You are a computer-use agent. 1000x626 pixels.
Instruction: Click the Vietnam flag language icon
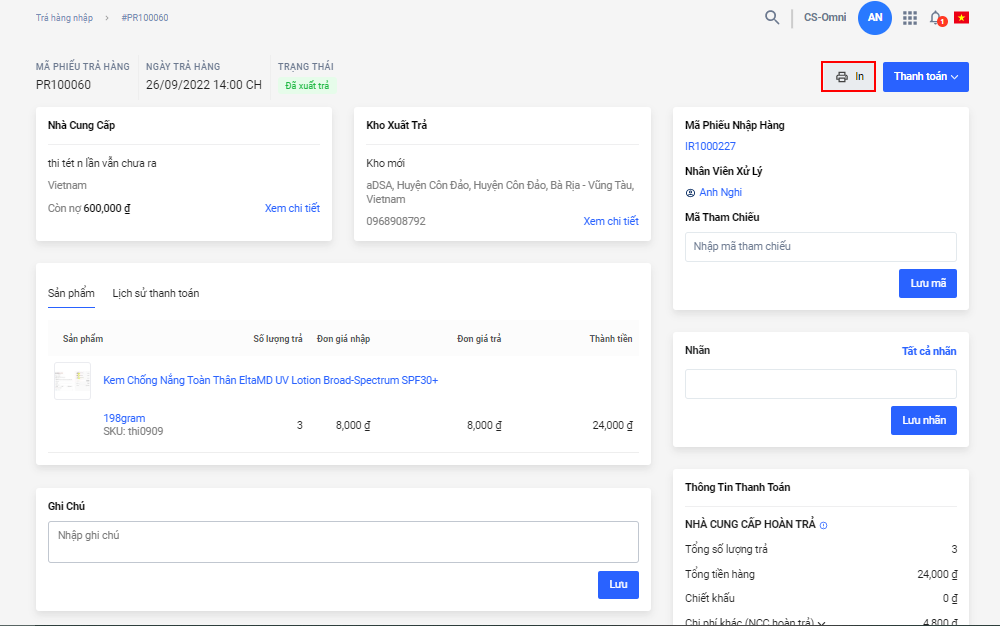coord(961,17)
